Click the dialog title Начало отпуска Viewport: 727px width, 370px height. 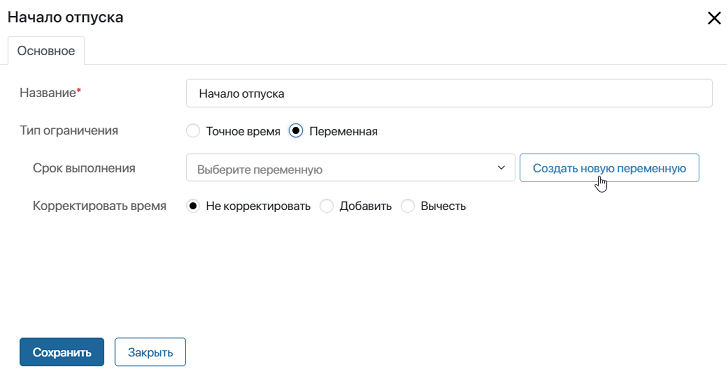[65, 17]
